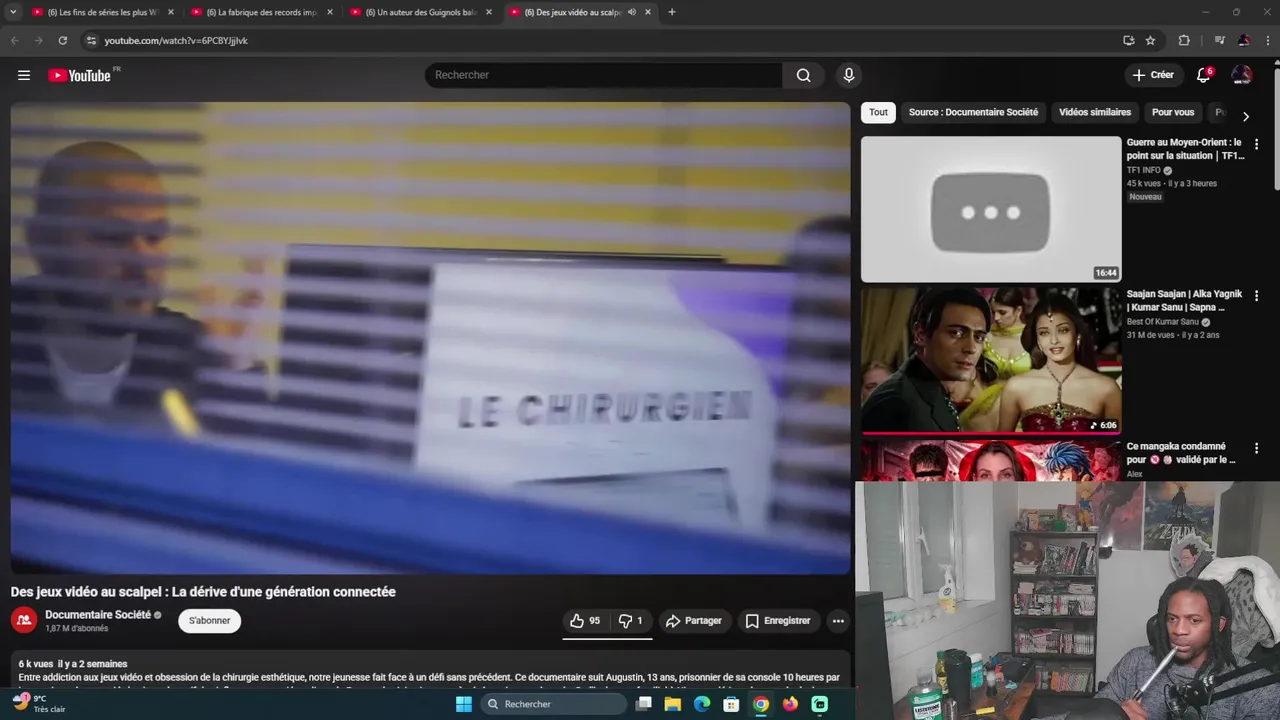Viewport: 1280px width, 720px height.
Task: Select the Tout filter chip
Action: pos(878,112)
